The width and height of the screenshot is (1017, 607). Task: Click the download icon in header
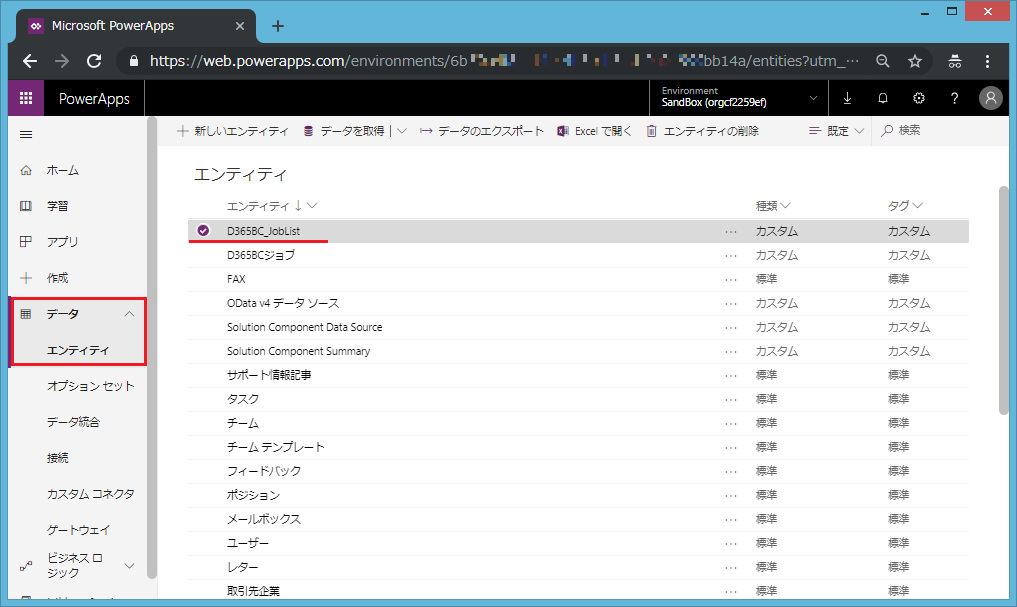[x=847, y=98]
